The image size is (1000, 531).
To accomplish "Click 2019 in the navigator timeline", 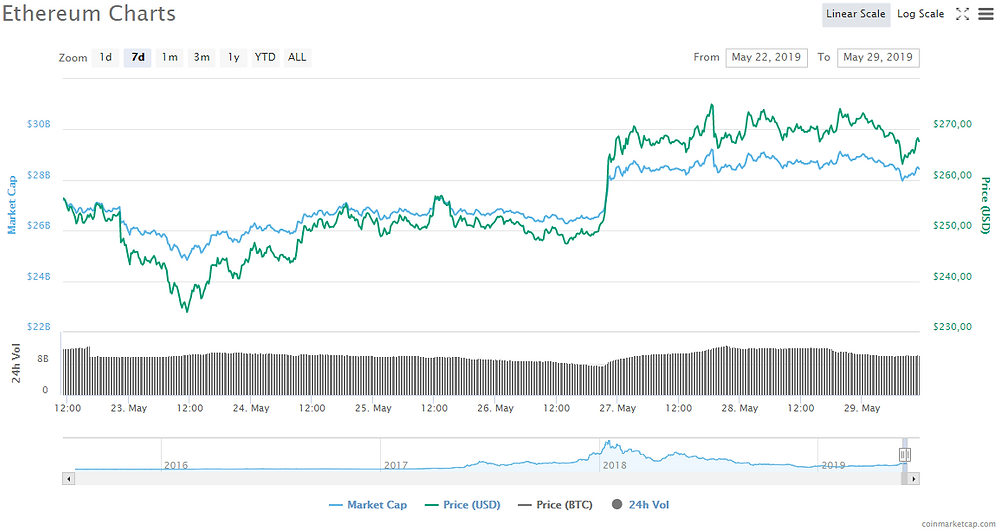I will [x=834, y=465].
